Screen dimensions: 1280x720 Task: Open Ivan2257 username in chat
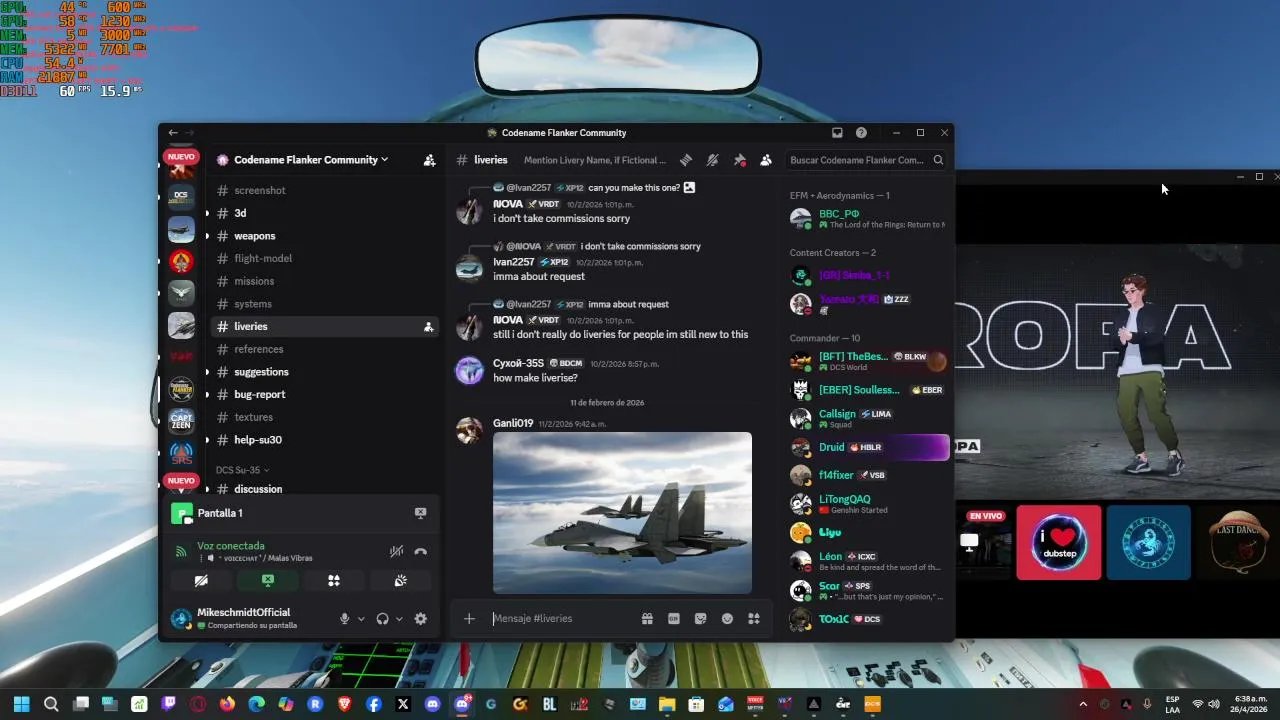coord(514,262)
